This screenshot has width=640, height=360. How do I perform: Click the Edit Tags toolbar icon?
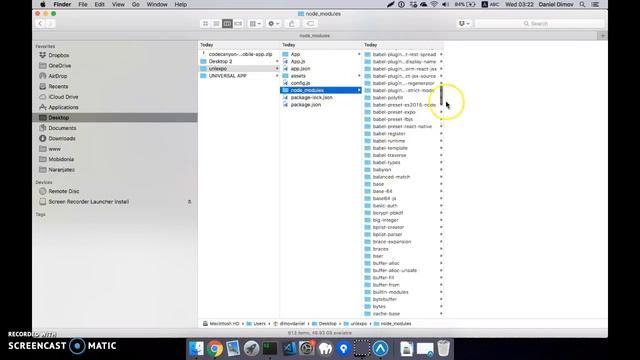click(310, 24)
